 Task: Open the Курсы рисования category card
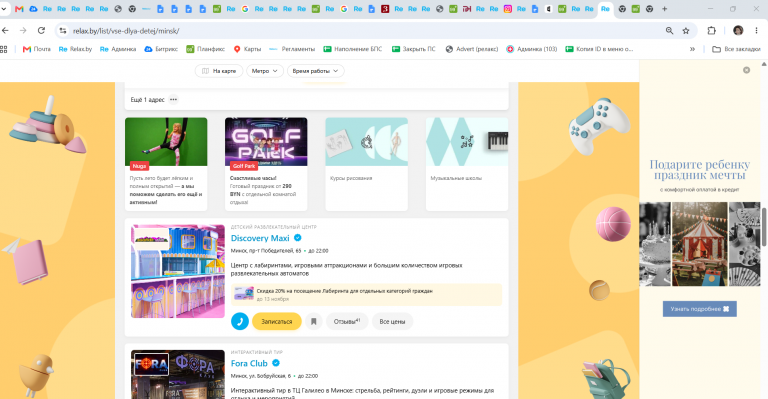[366, 164]
